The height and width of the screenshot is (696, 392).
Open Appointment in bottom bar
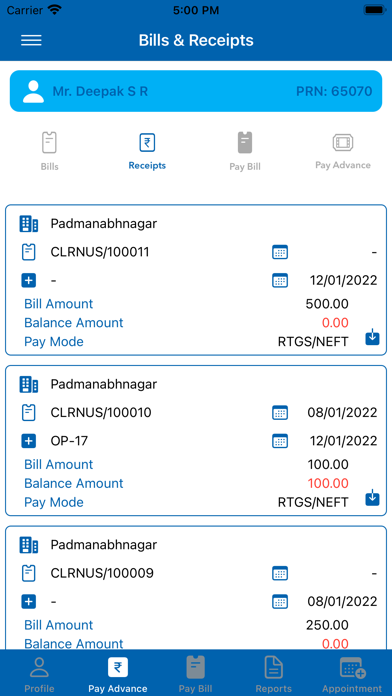point(352,675)
